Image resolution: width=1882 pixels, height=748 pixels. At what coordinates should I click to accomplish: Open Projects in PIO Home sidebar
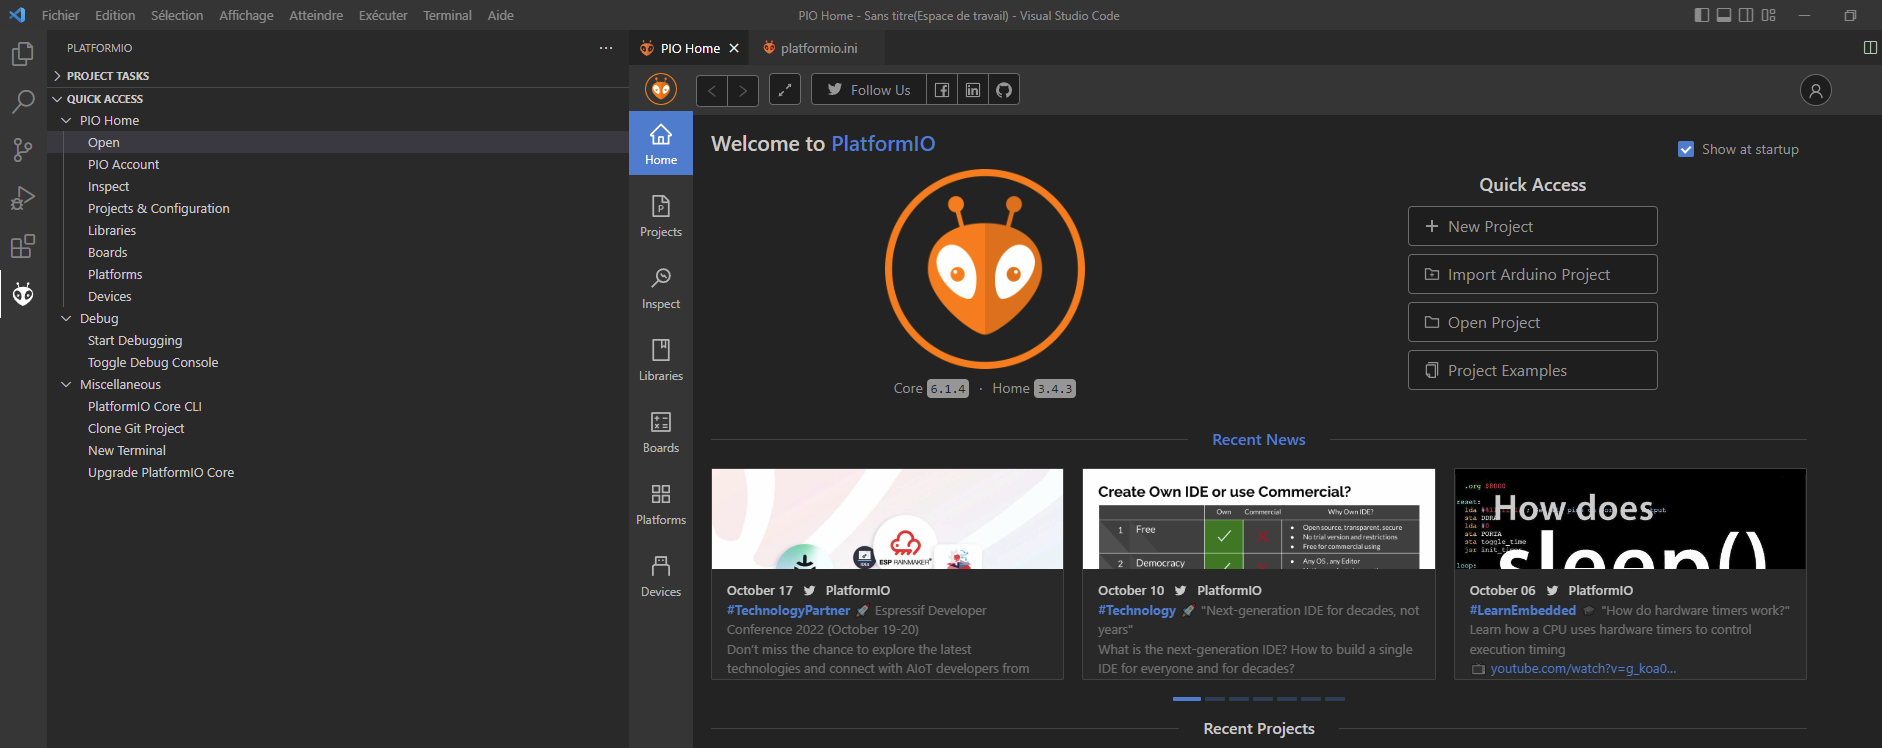point(661,216)
